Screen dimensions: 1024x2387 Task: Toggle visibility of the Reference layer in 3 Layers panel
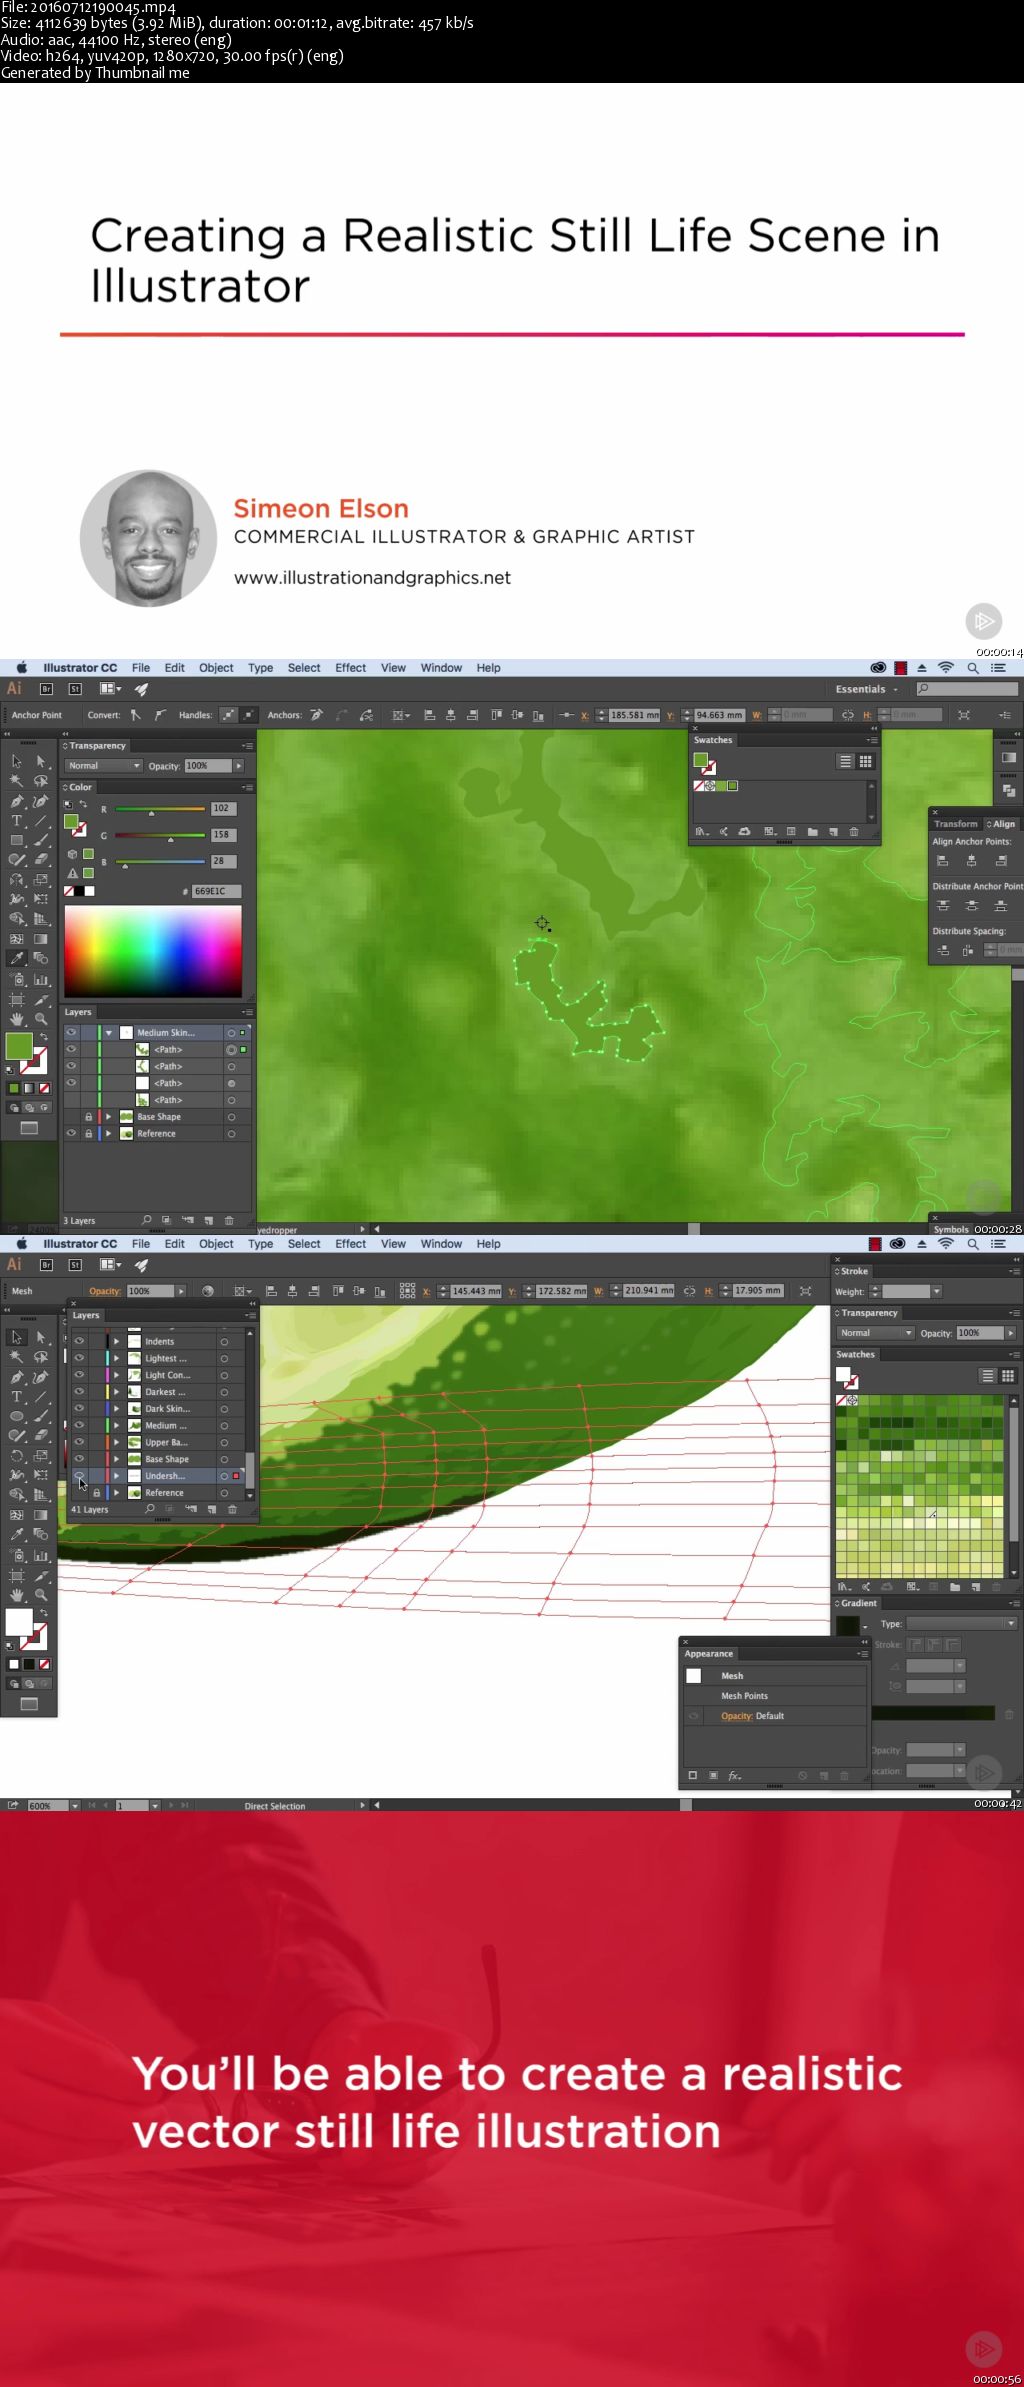point(71,1134)
